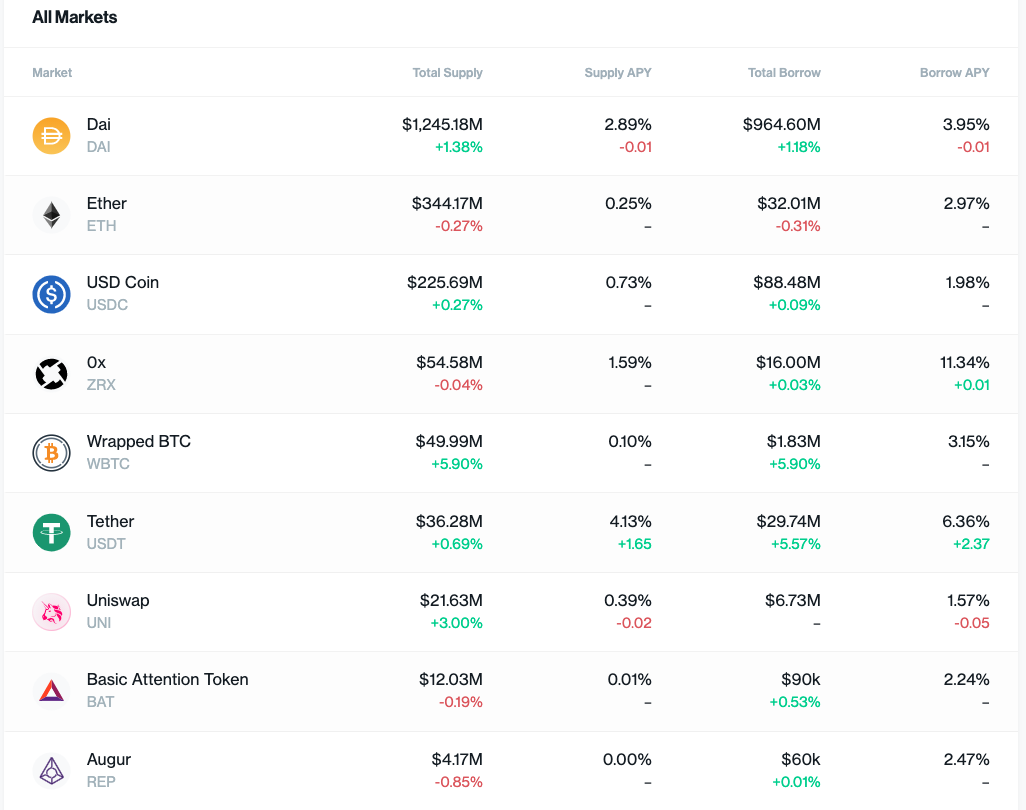Click Augur borrow APY 2.47%
Screen dimensions: 1026x810
(966, 760)
